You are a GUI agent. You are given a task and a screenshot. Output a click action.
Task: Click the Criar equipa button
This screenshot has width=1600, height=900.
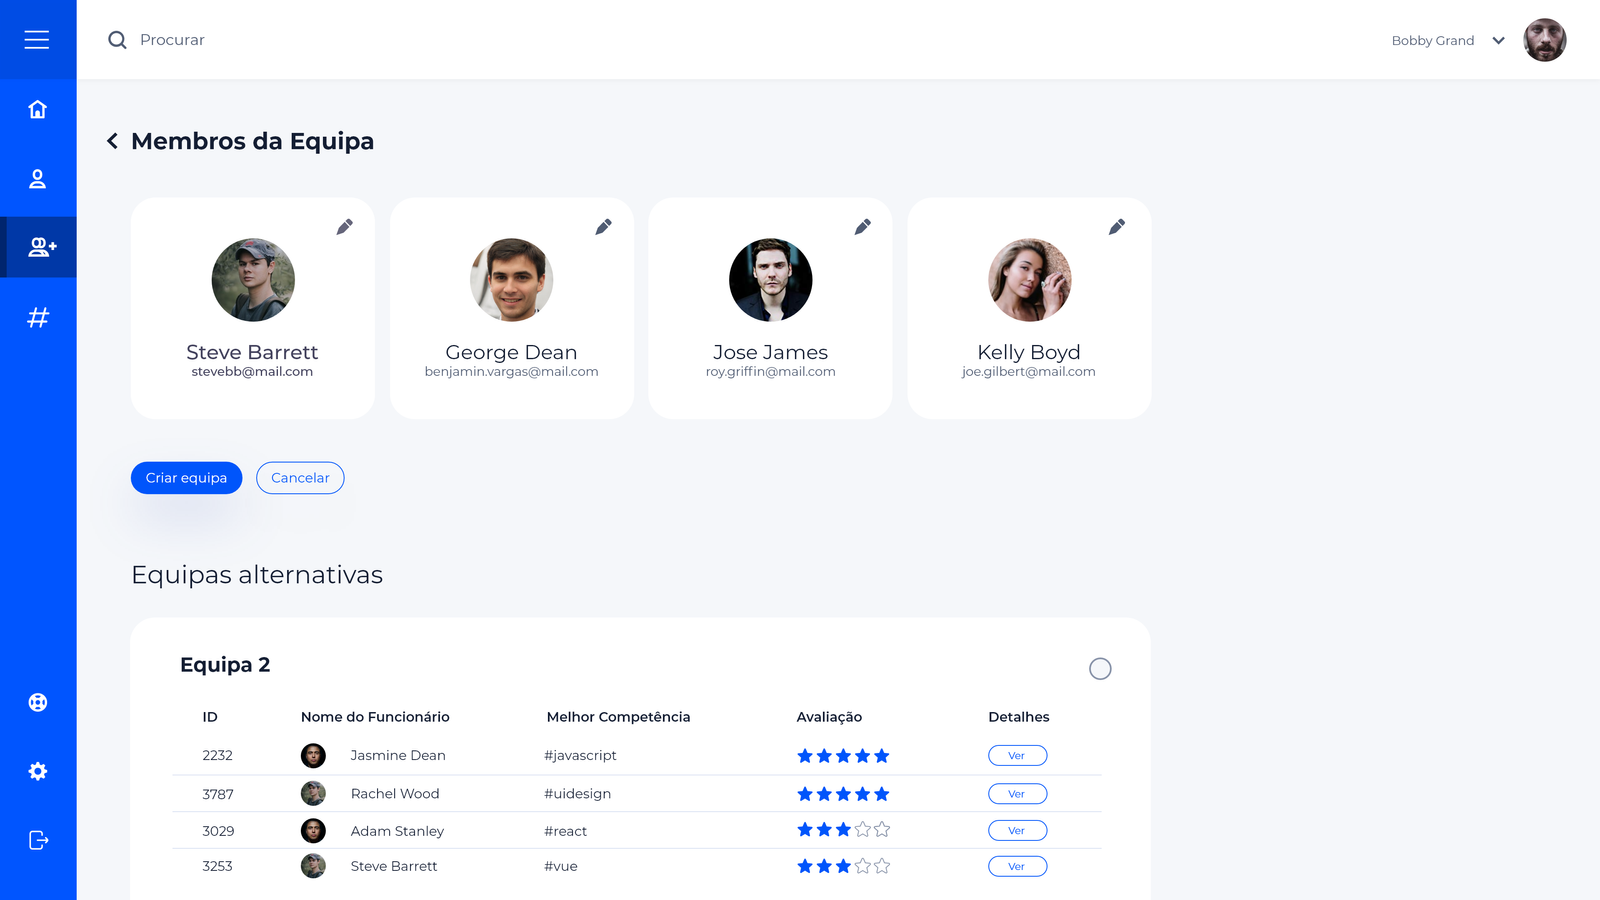[186, 478]
